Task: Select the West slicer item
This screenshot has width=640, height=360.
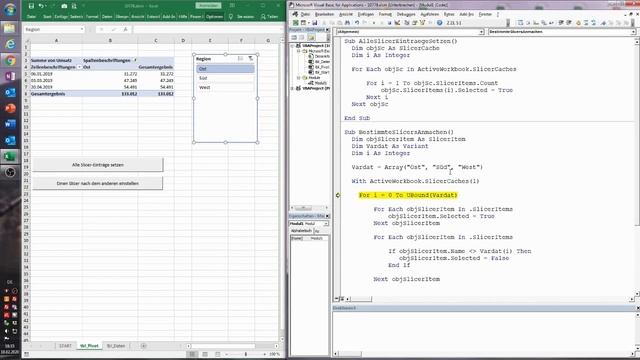Action: coord(225,87)
